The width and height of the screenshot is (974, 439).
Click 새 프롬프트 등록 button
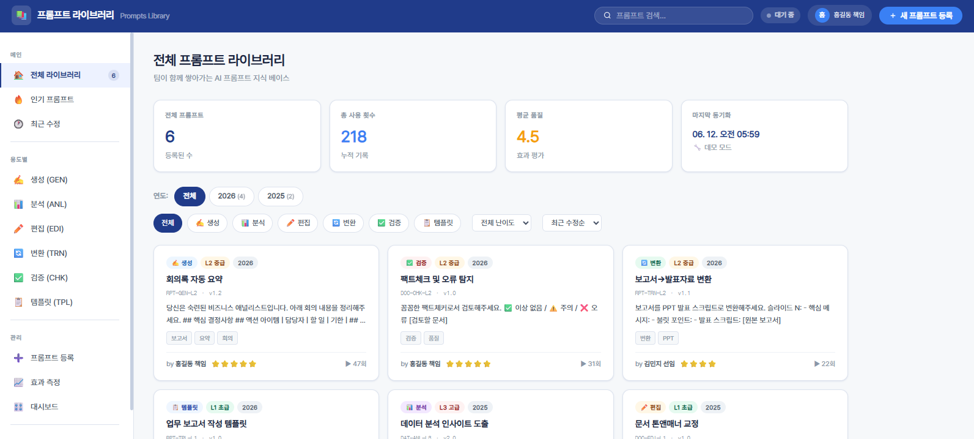coord(921,16)
